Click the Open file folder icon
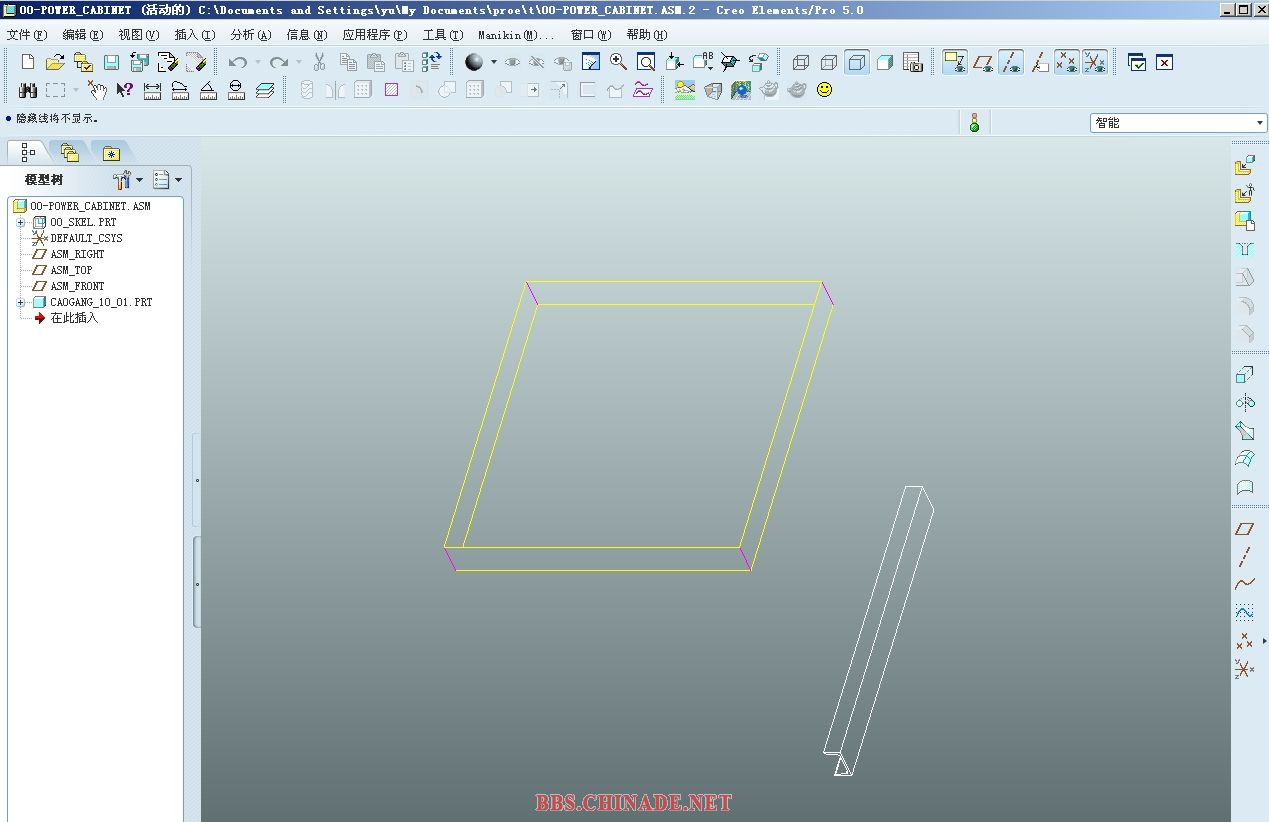Screen dimensions: 1269x822 55,62
